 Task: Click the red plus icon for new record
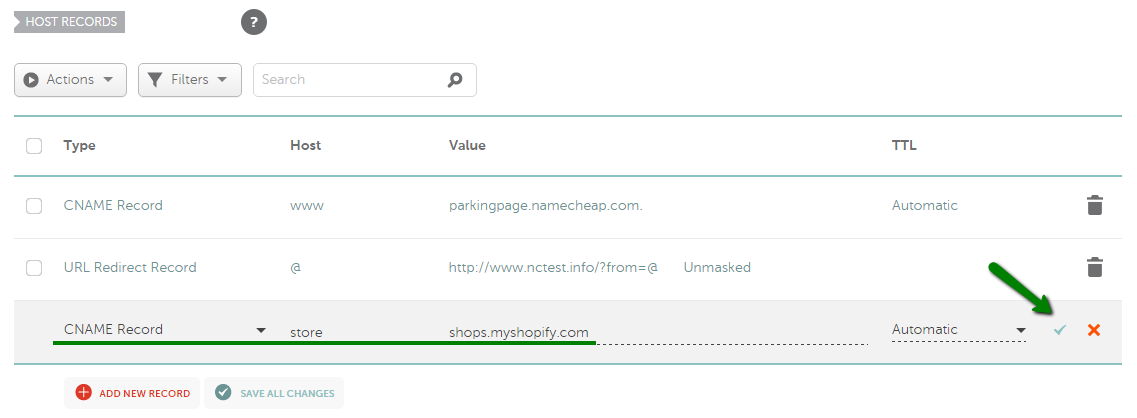click(84, 393)
